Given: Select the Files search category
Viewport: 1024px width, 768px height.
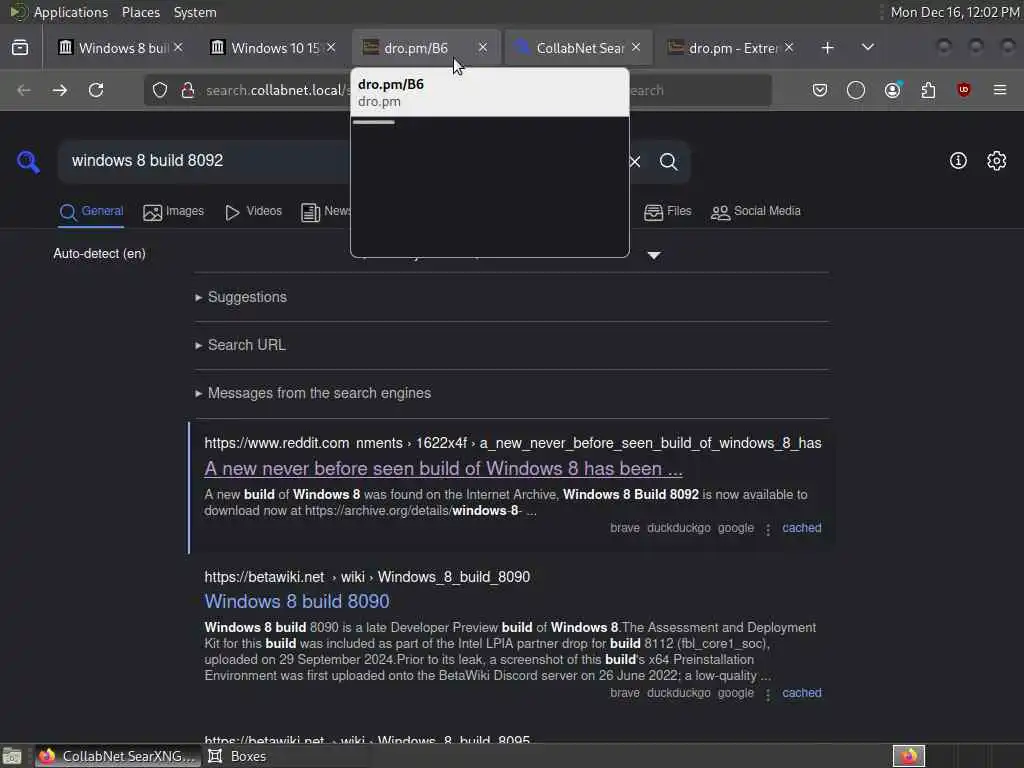Looking at the screenshot, I should coord(667,212).
